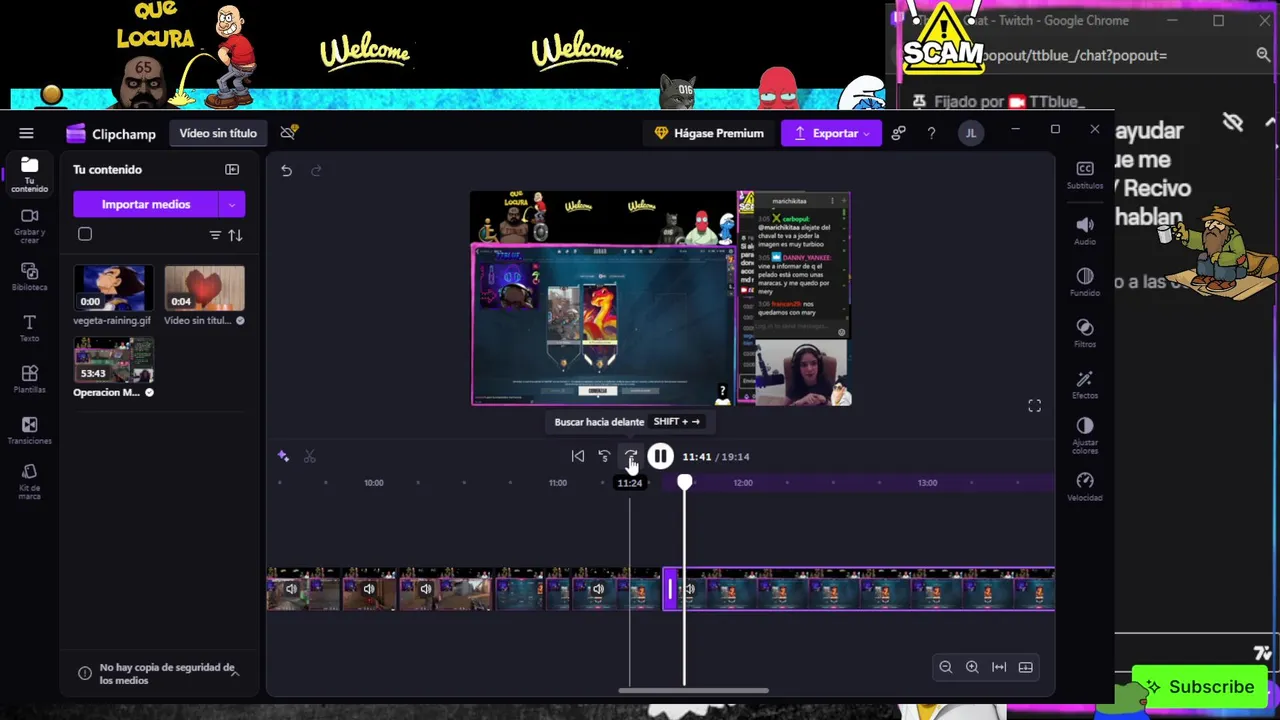Seek forward with Buscar hacia delante
Screen dimensions: 1280x720
click(x=631, y=456)
